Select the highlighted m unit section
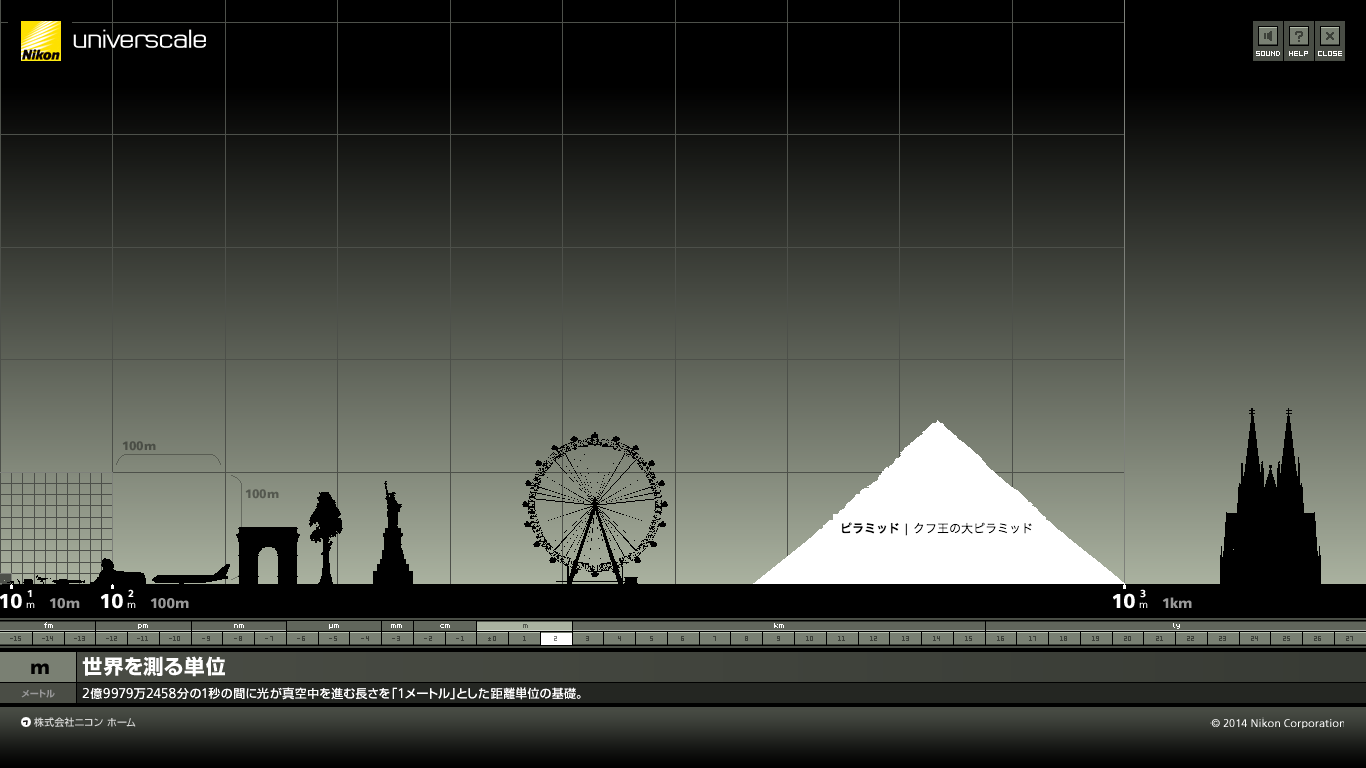 tap(524, 626)
